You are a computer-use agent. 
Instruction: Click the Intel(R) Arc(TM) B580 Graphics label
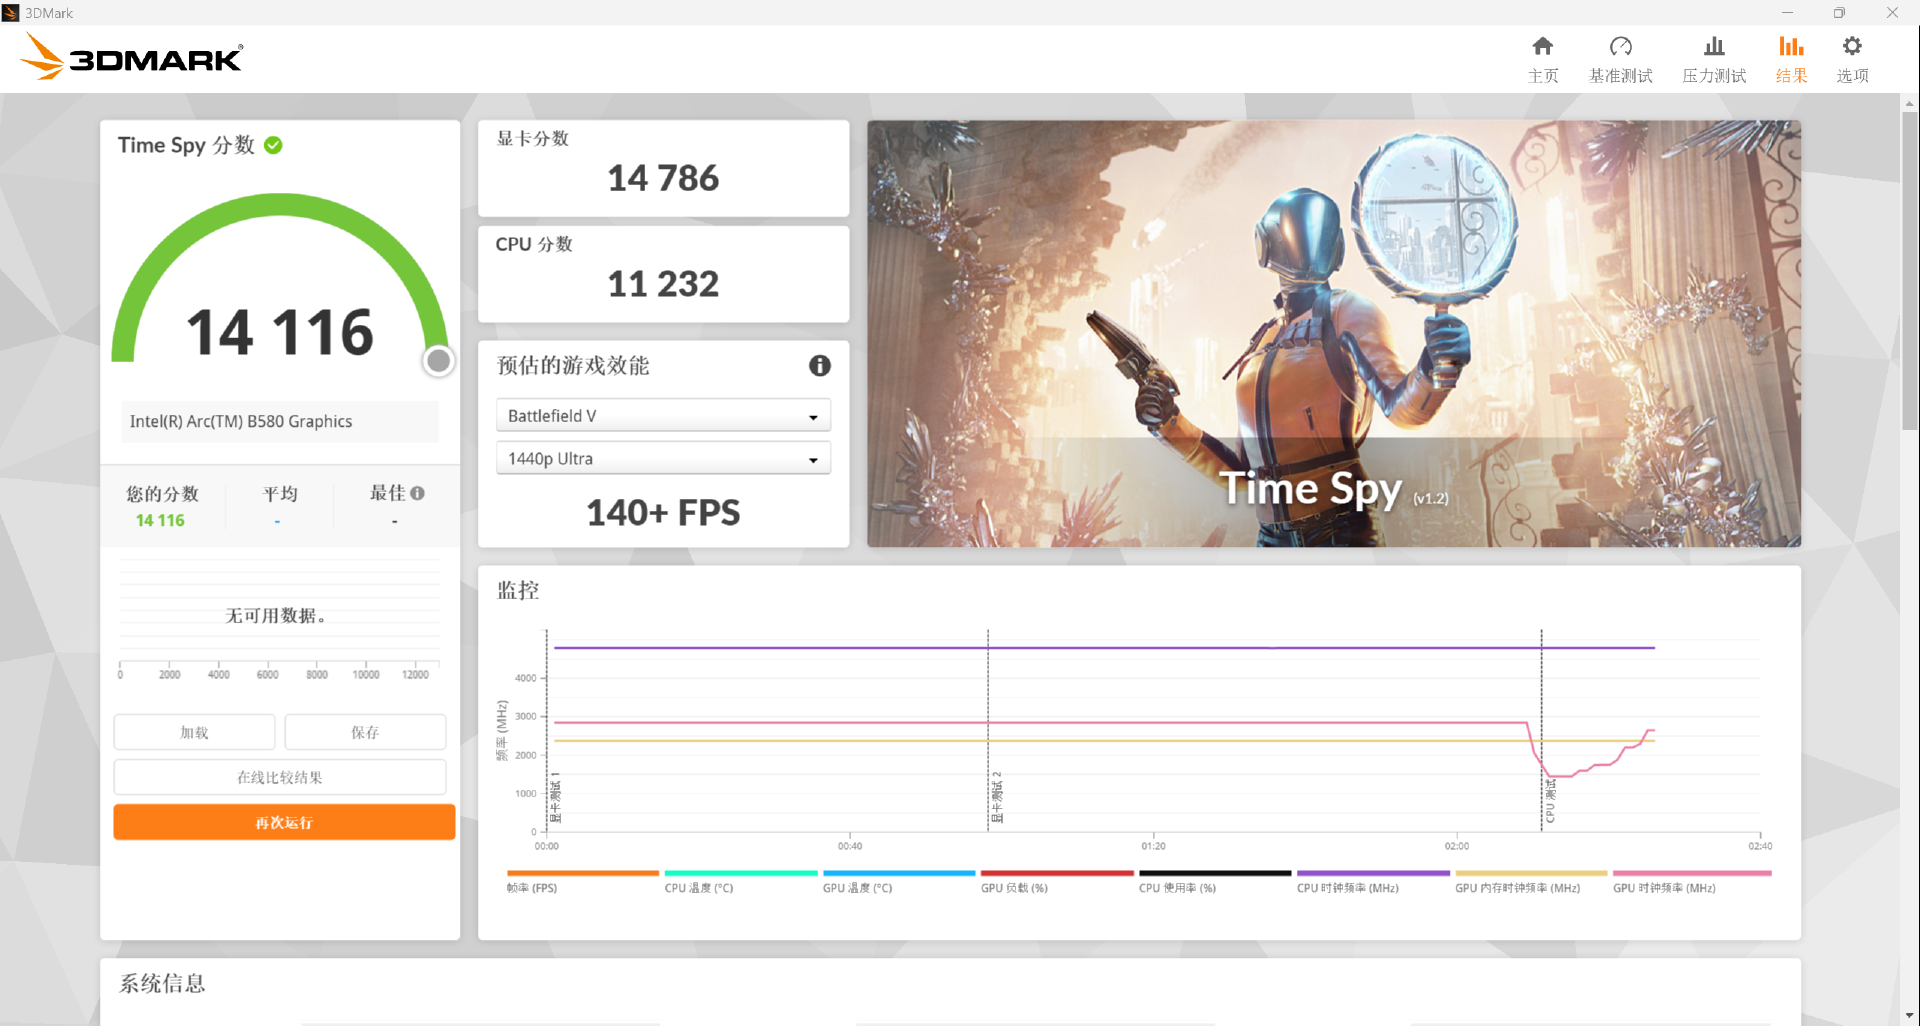[x=241, y=421]
